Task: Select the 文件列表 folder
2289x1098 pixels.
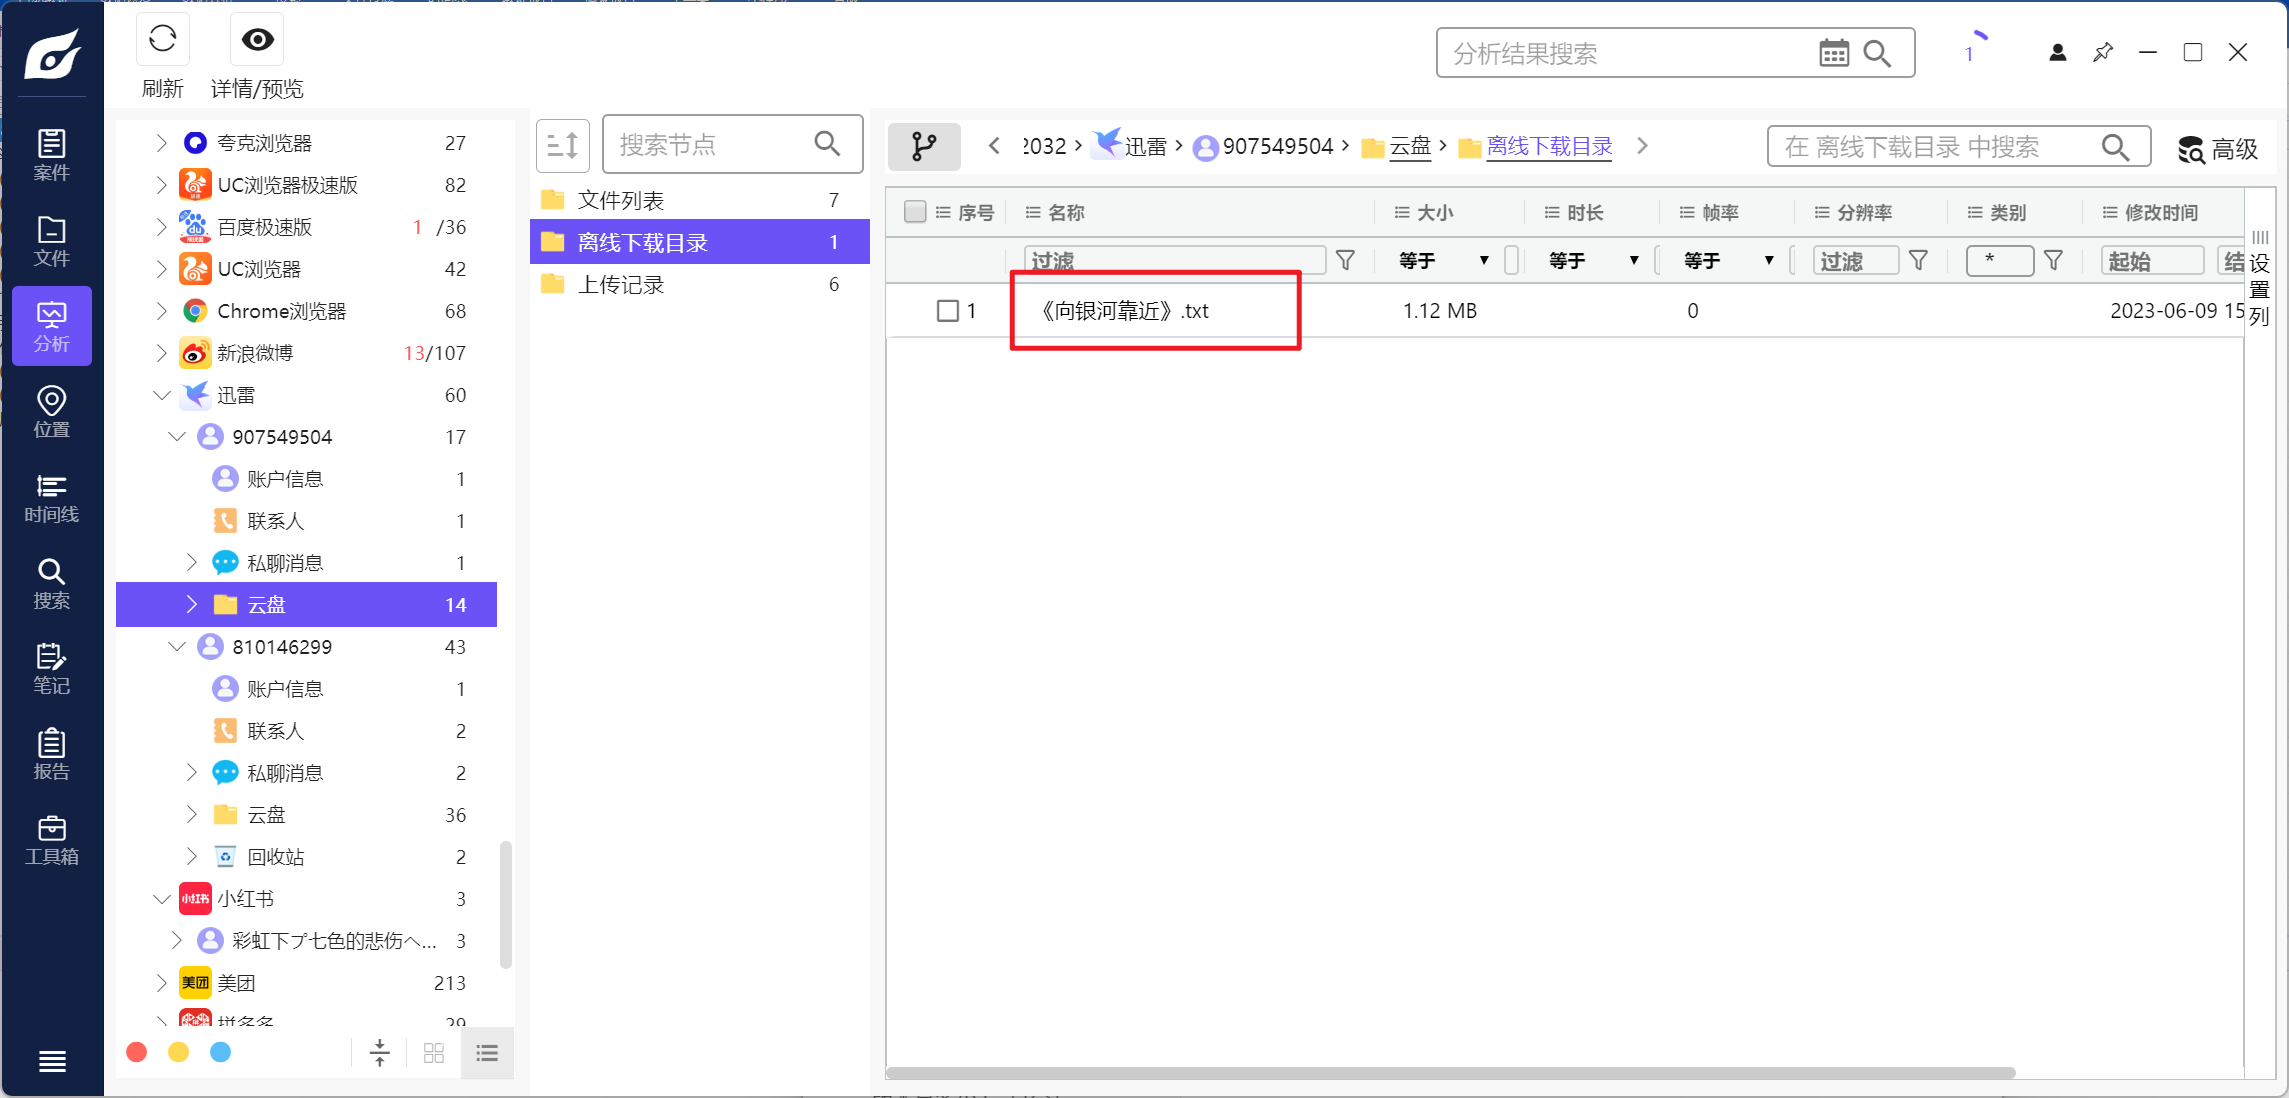Action: 699,200
